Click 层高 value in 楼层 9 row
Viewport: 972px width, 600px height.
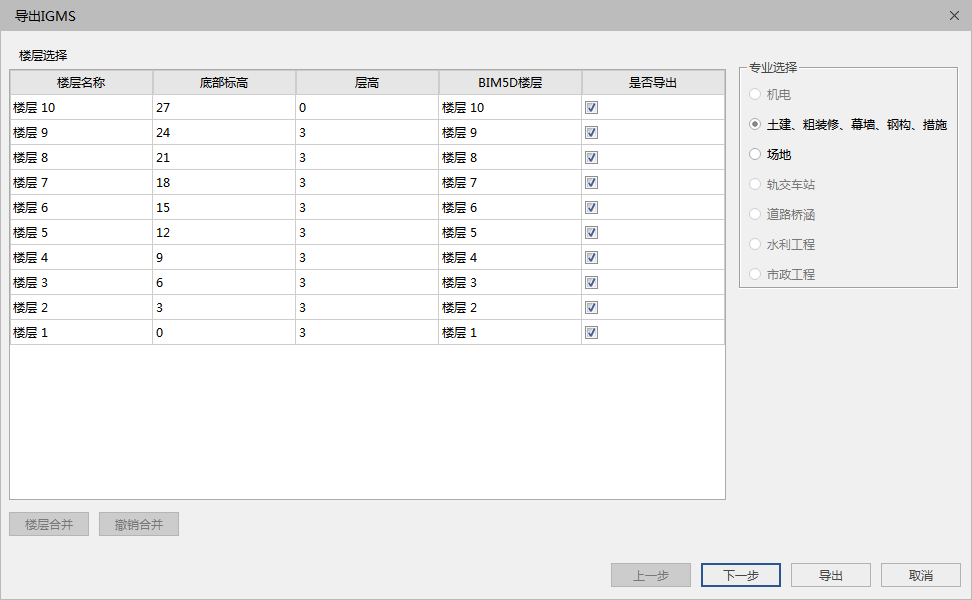coord(367,133)
